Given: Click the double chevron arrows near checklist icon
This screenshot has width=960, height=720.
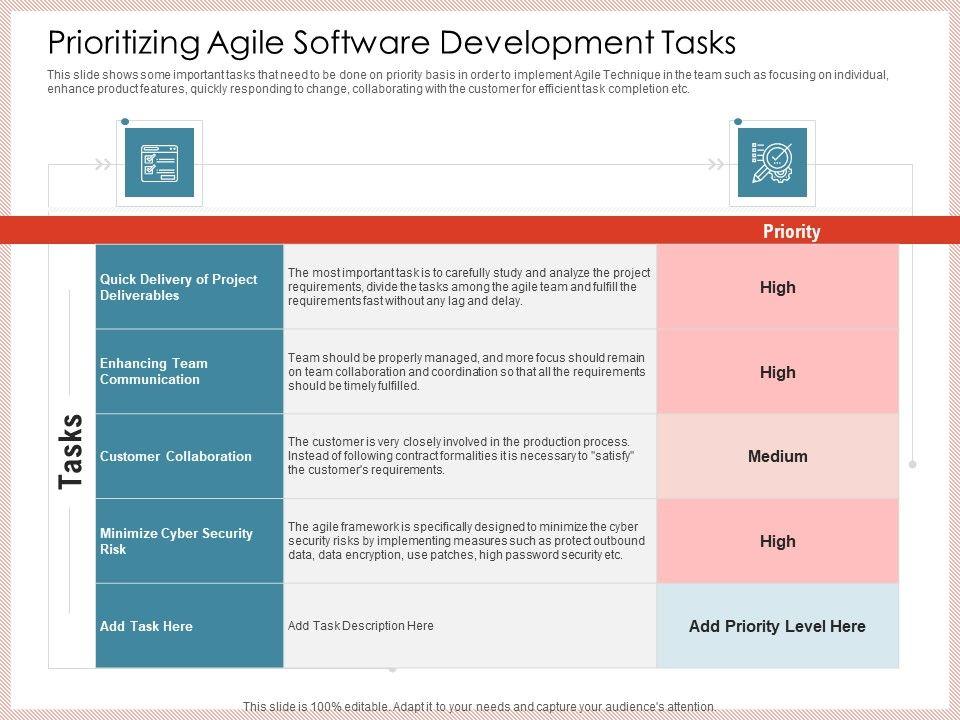Looking at the screenshot, I should coord(102,164).
